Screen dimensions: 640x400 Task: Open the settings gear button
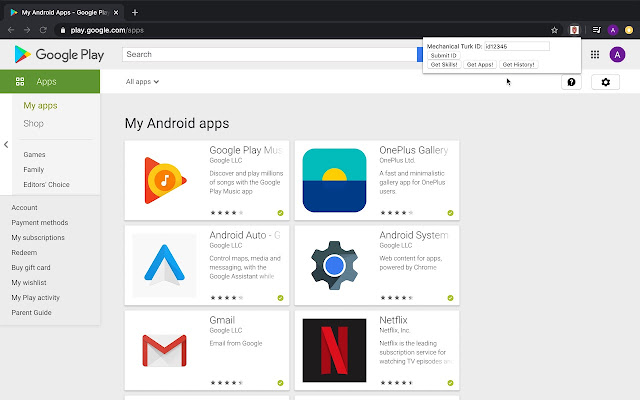605,82
